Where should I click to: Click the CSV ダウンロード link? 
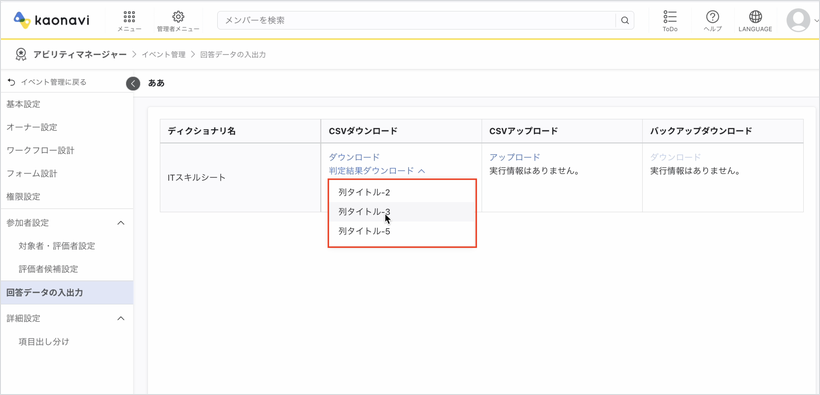[354, 157]
